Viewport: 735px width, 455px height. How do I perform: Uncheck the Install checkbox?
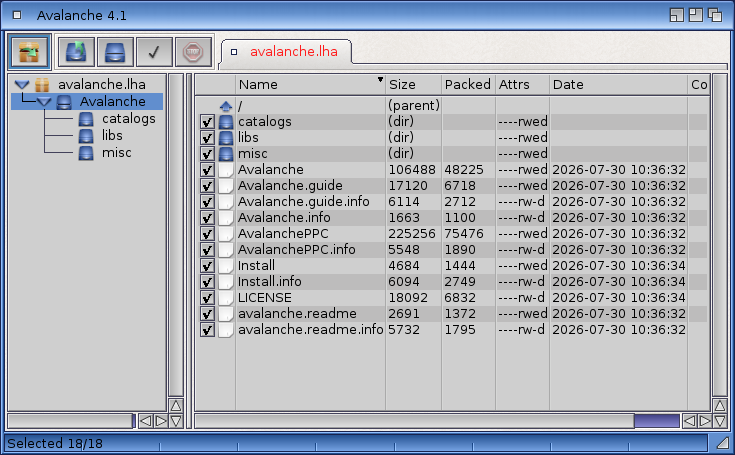coord(207,266)
